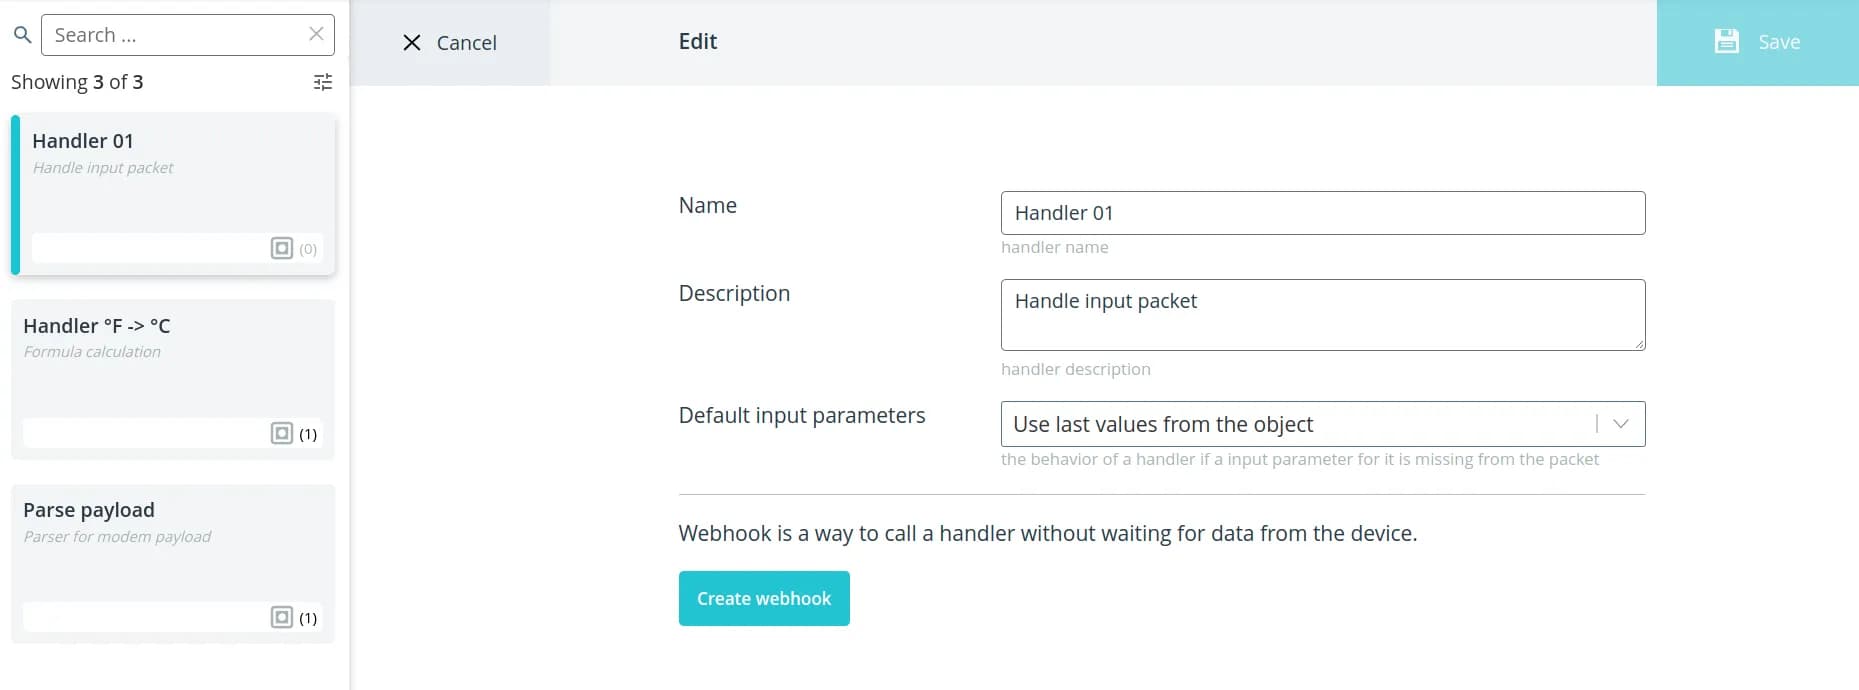Focus the handler Name input field
The width and height of the screenshot is (1859, 690).
pyautogui.click(x=1322, y=213)
